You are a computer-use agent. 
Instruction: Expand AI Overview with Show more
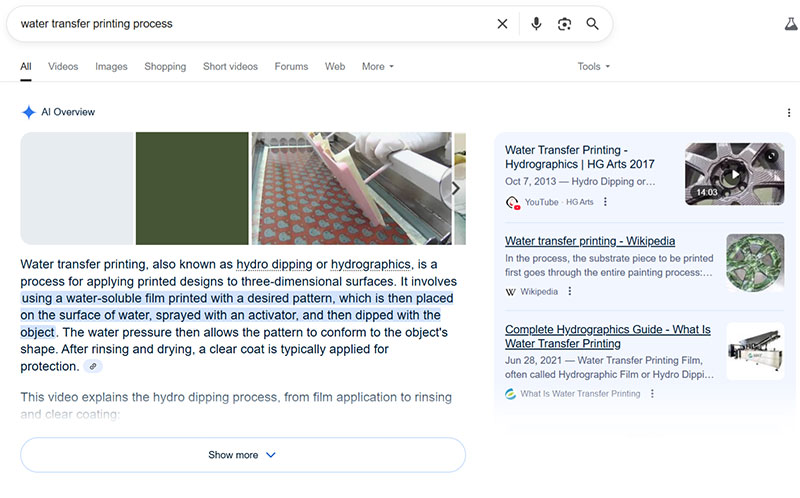(243, 455)
